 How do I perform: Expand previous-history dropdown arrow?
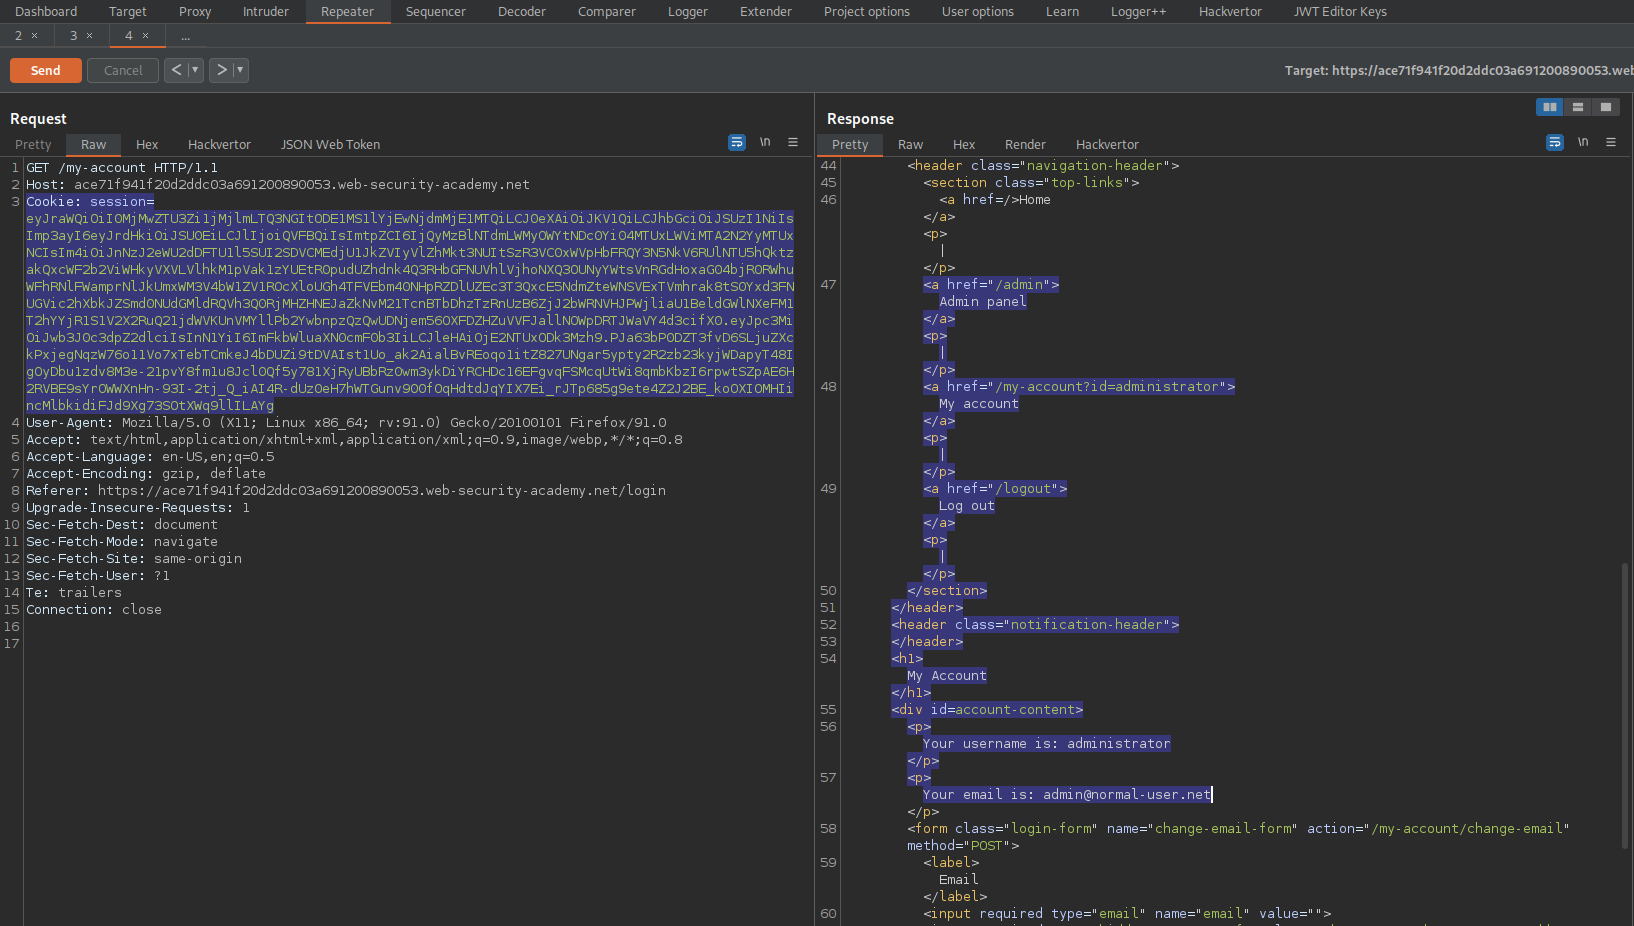[x=195, y=70]
